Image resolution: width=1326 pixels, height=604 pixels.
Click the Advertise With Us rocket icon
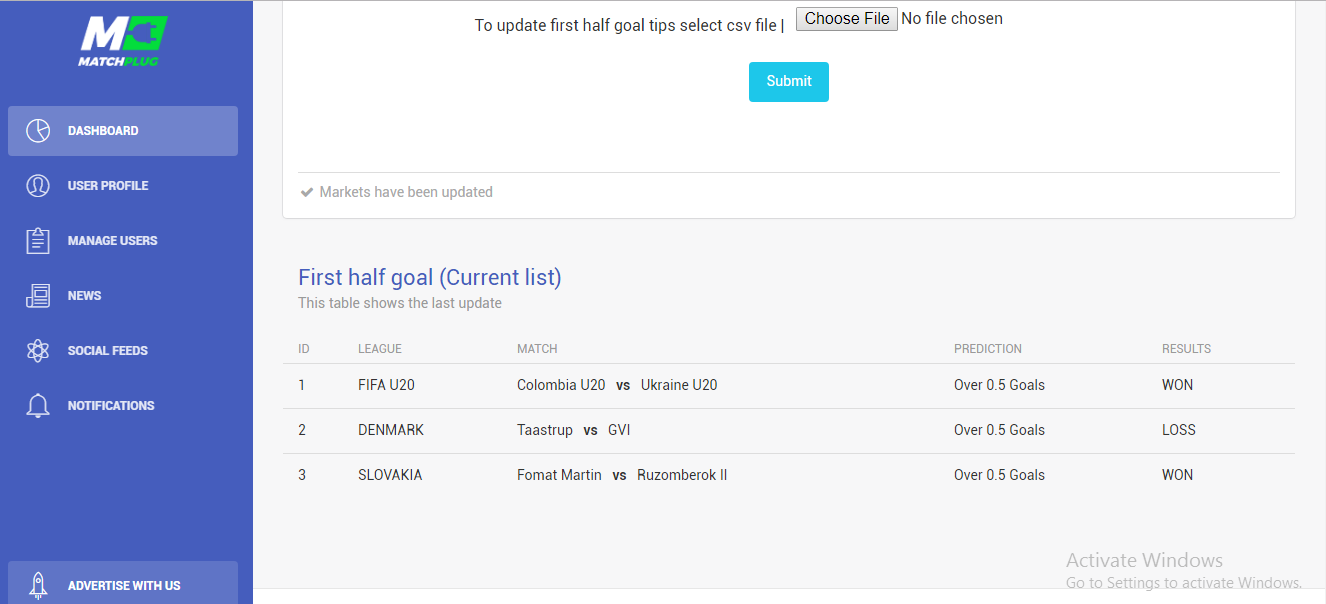click(x=38, y=586)
